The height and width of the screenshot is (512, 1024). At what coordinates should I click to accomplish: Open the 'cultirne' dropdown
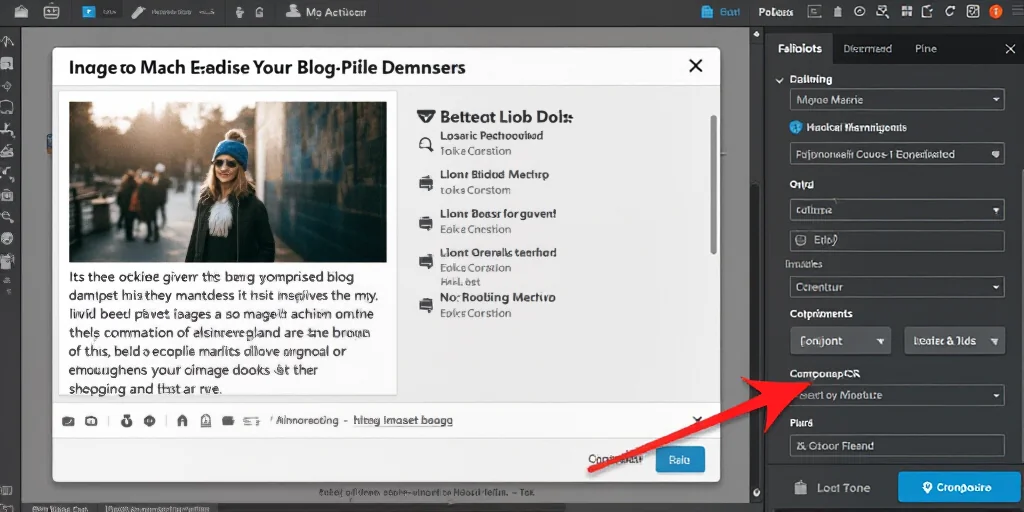(x=897, y=210)
